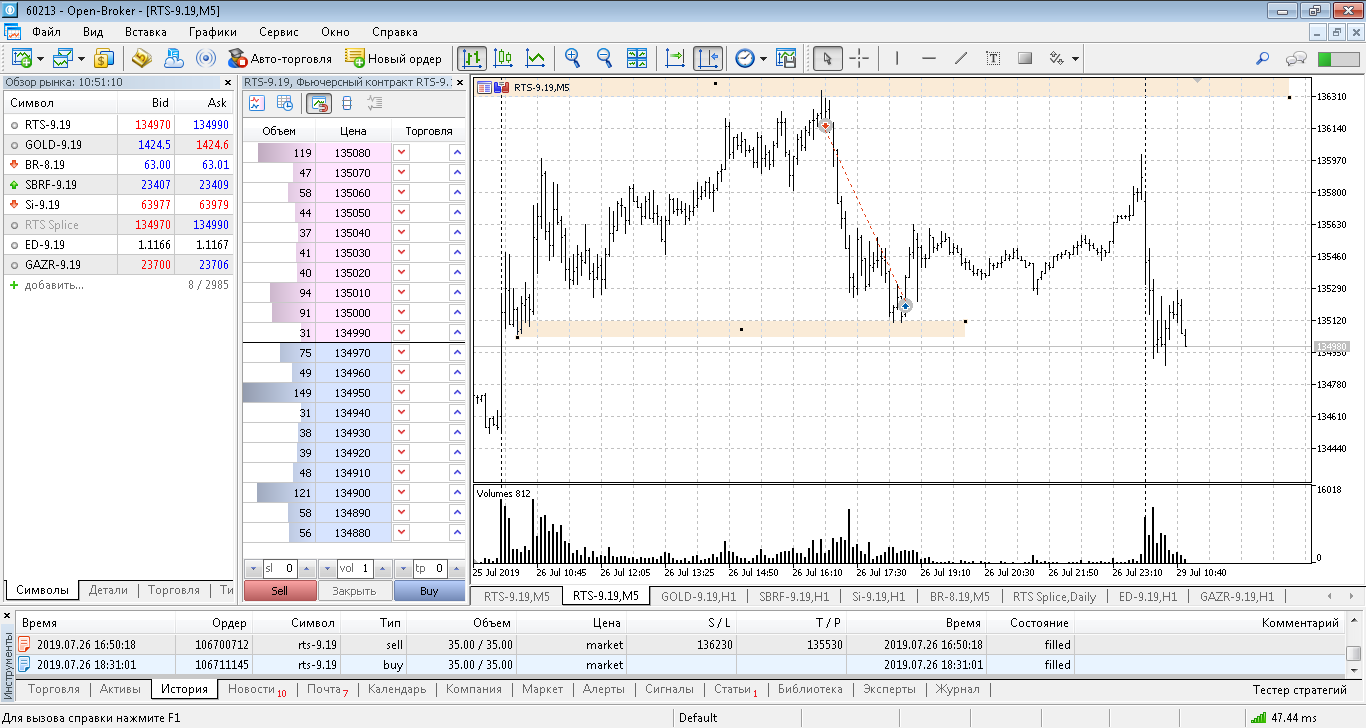Select the text label drawing tool
Viewport: 1366px width, 728px height.
(993, 58)
